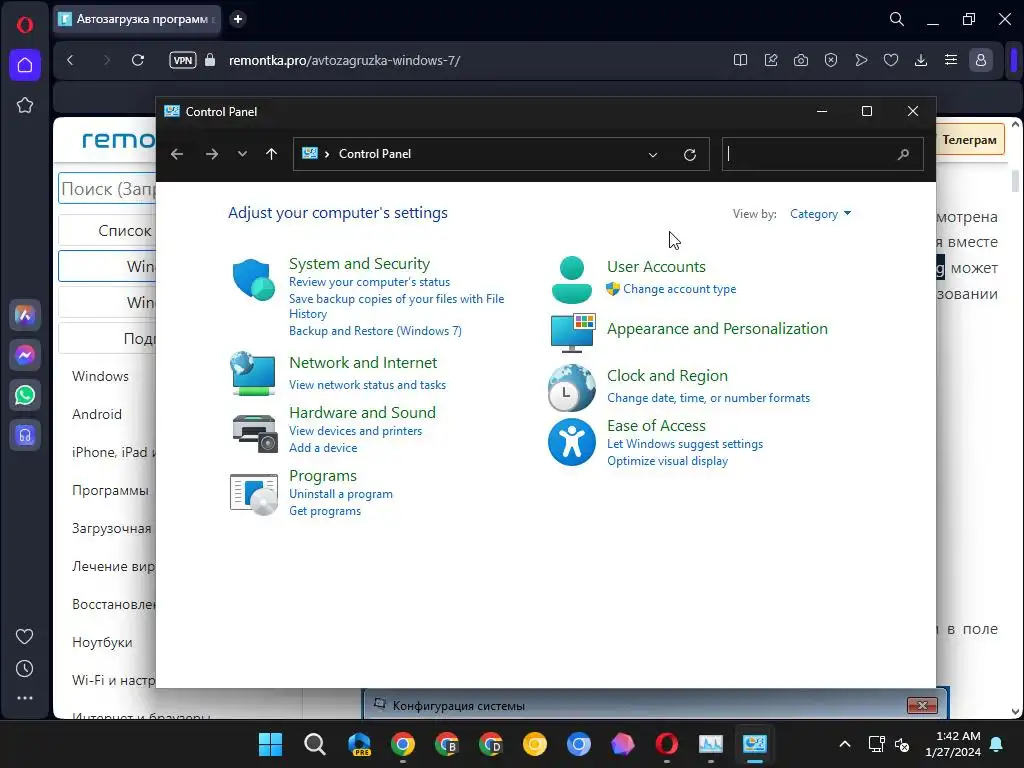Click Optimize visual display link
This screenshot has width=1024, height=768.
point(667,461)
